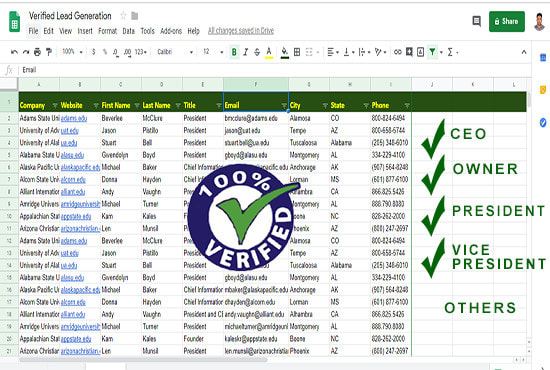Open alasu.edu link in row 5
Viewport: 550px width, 370px height.
[72, 155]
